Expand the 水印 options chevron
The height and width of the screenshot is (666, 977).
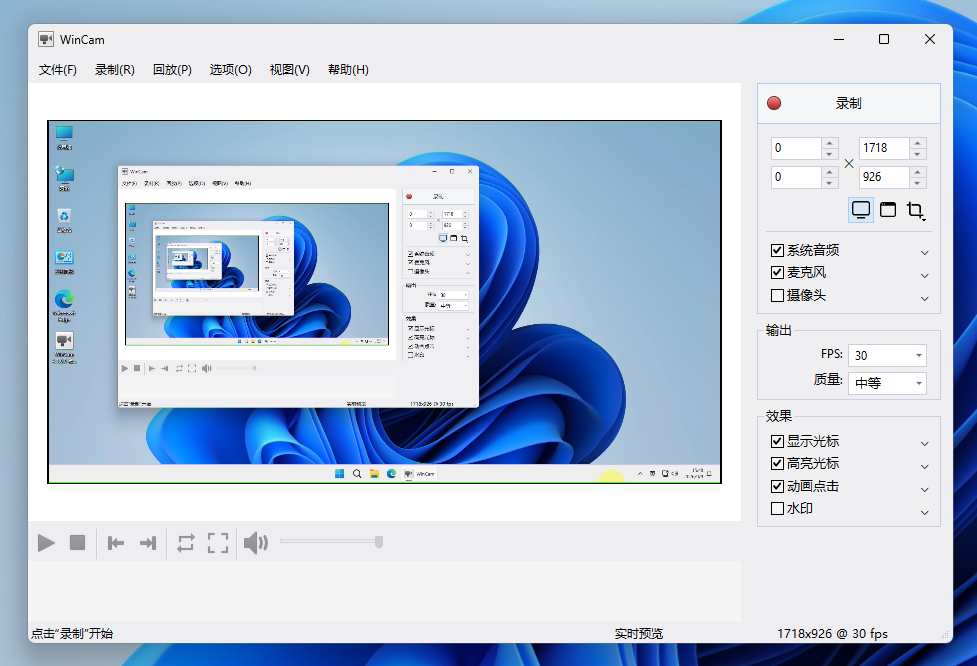point(925,512)
